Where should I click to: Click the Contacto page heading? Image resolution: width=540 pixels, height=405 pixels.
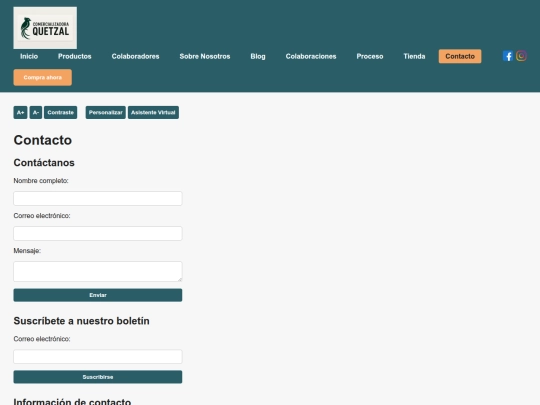point(43,140)
